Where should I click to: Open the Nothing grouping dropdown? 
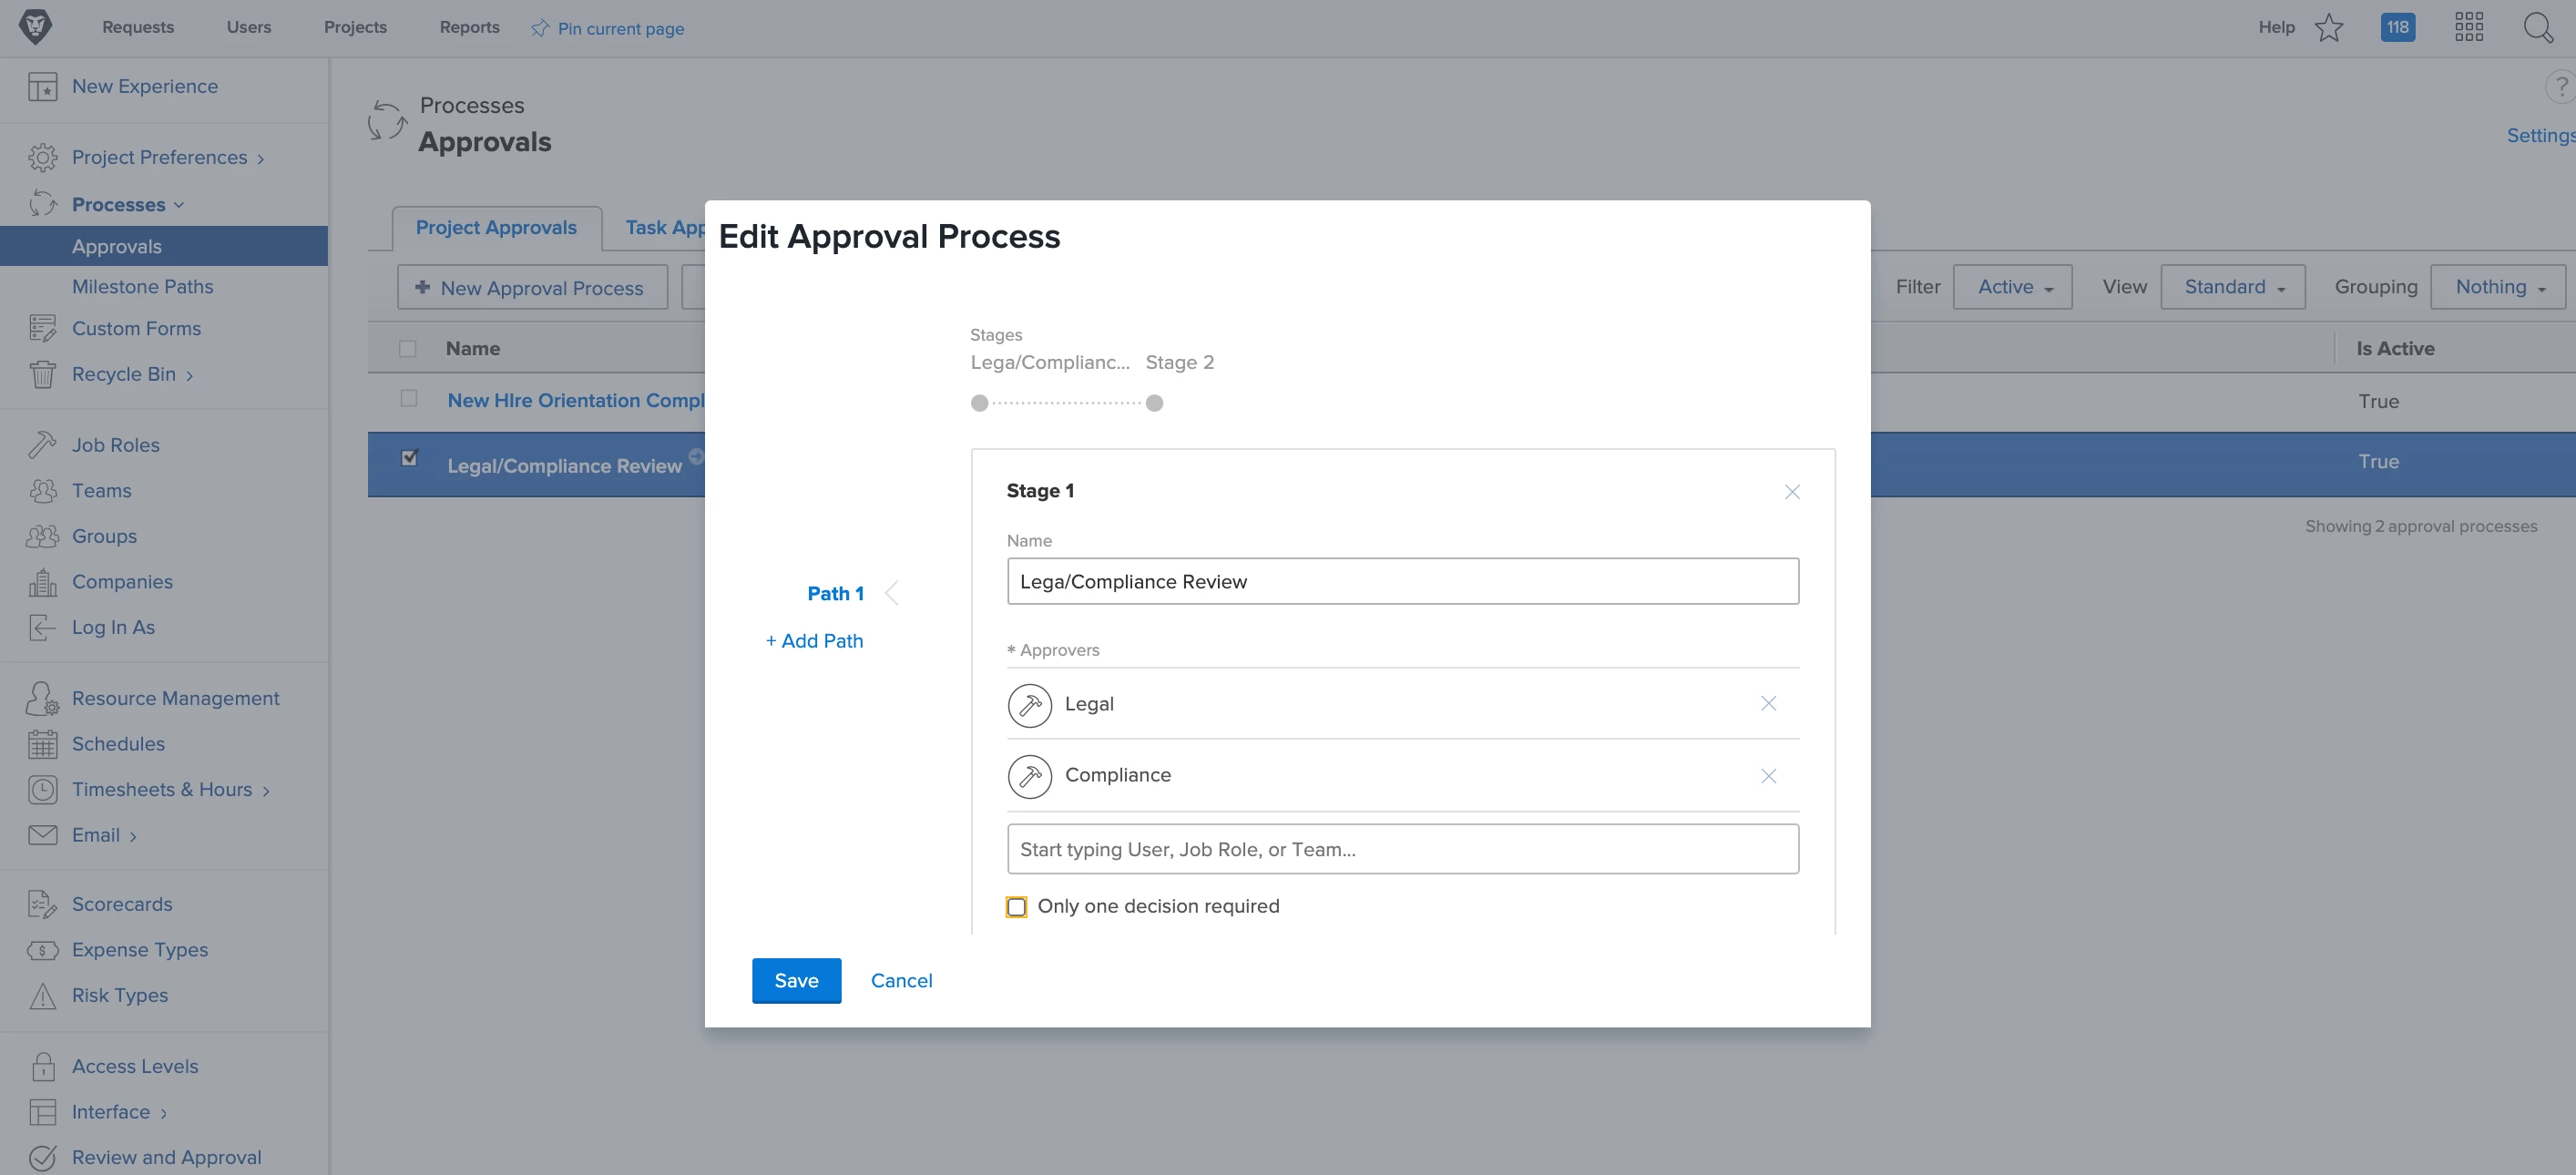pos(2497,287)
